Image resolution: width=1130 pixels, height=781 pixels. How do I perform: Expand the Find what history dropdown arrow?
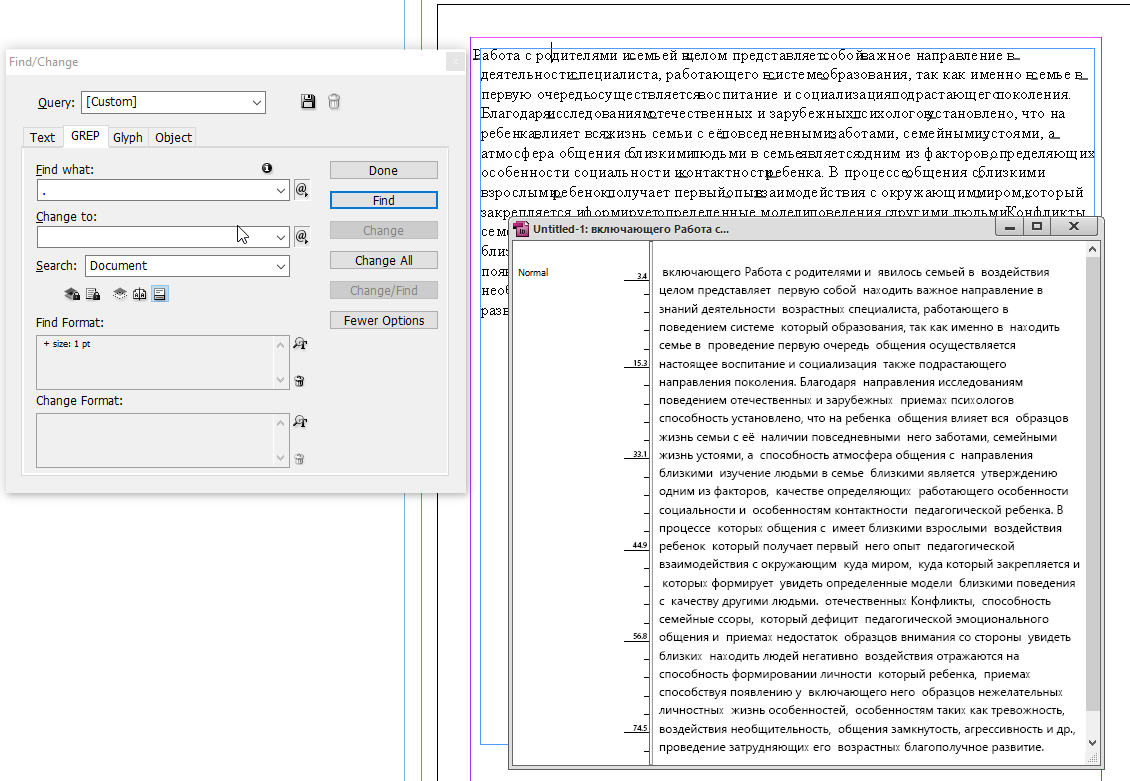(x=281, y=190)
